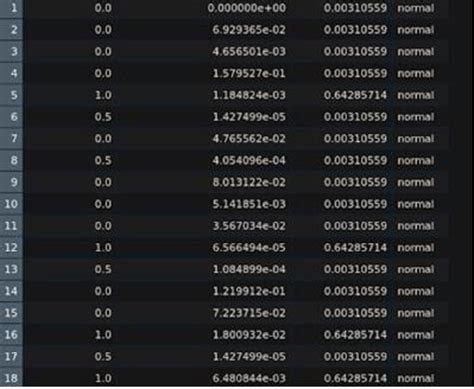Select the 0.0 value in row 15
474x389 pixels.
pos(103,313)
